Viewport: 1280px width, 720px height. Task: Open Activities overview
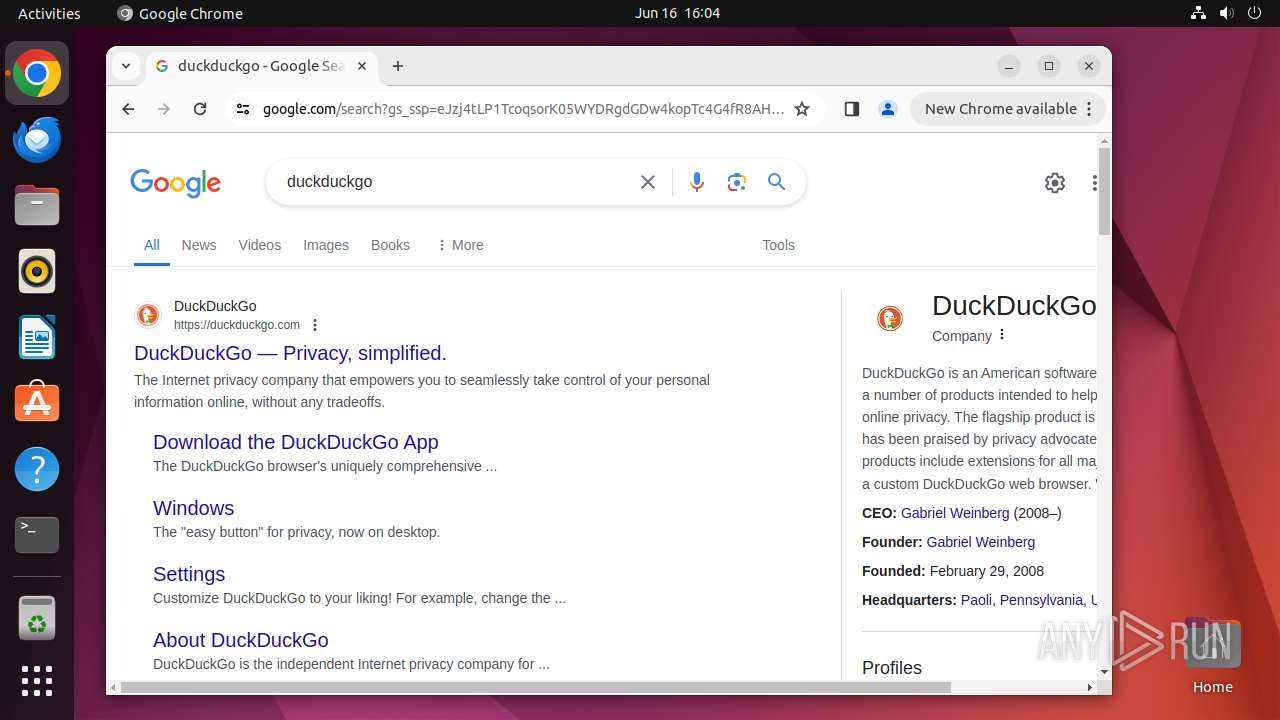(x=49, y=13)
